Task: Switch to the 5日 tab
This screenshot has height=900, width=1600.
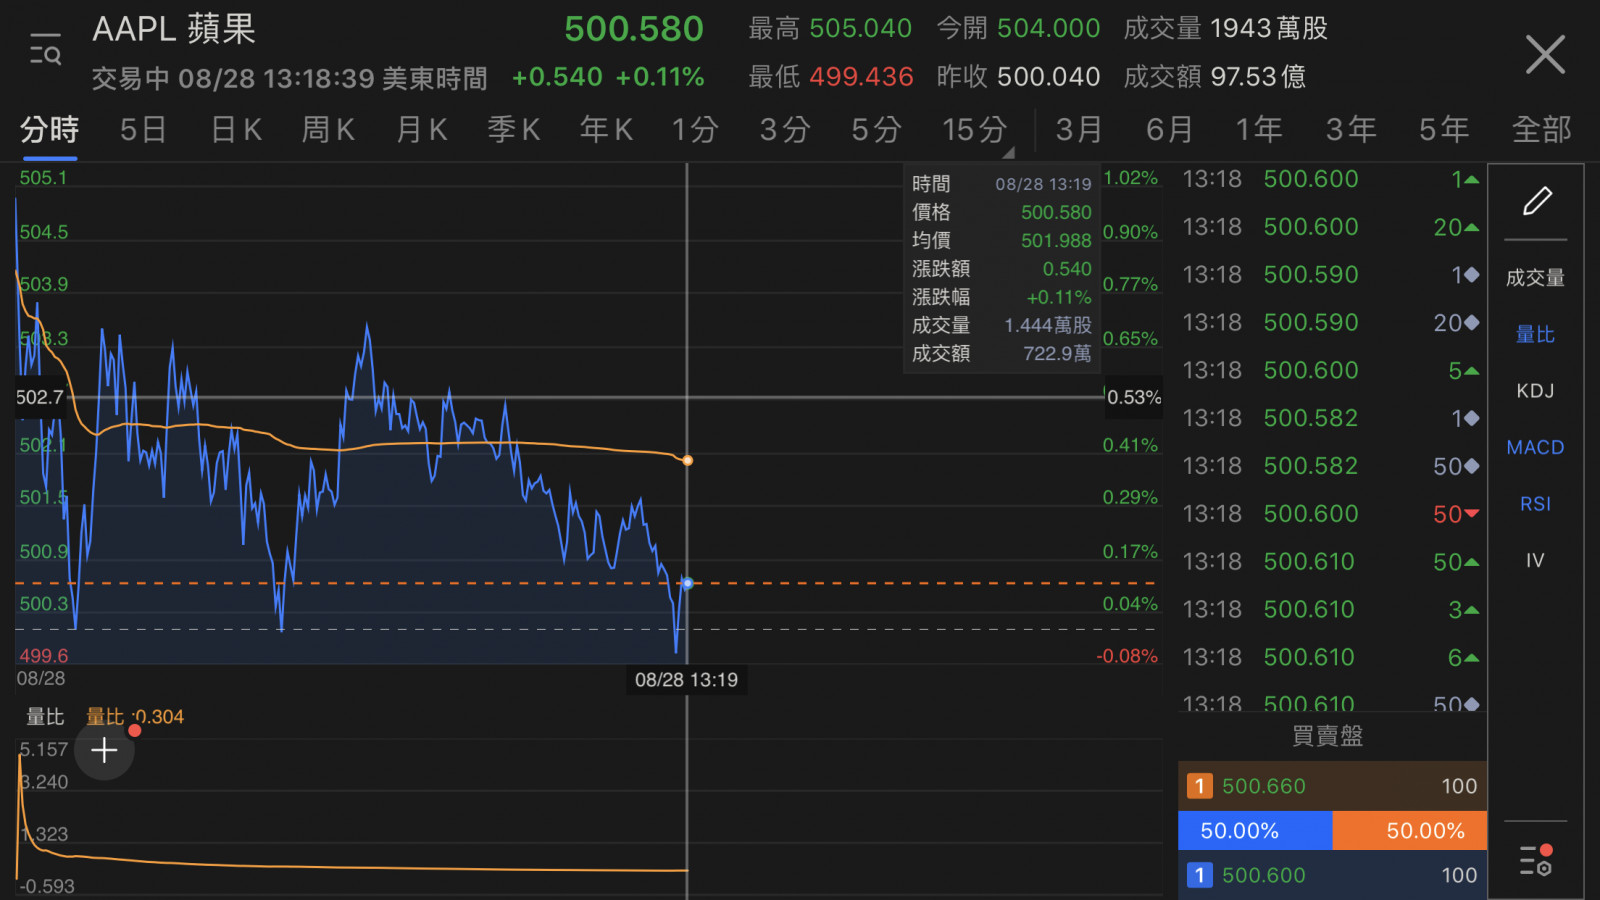Action: 143,130
